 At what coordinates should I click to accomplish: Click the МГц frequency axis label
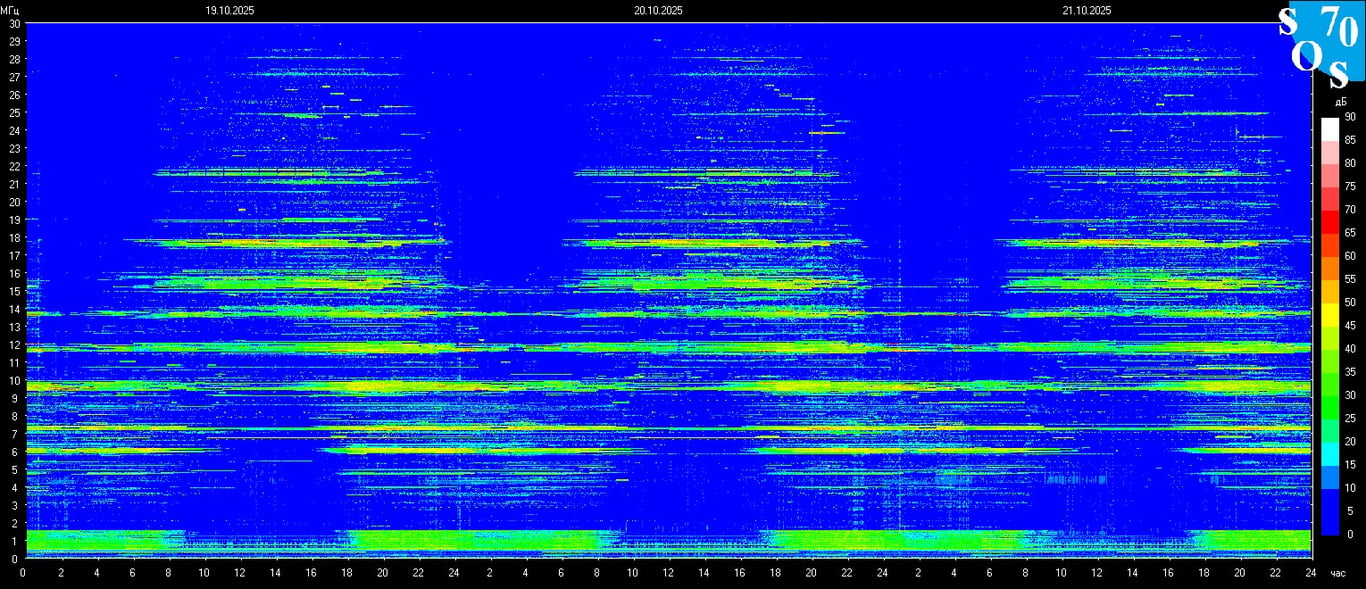(10, 10)
